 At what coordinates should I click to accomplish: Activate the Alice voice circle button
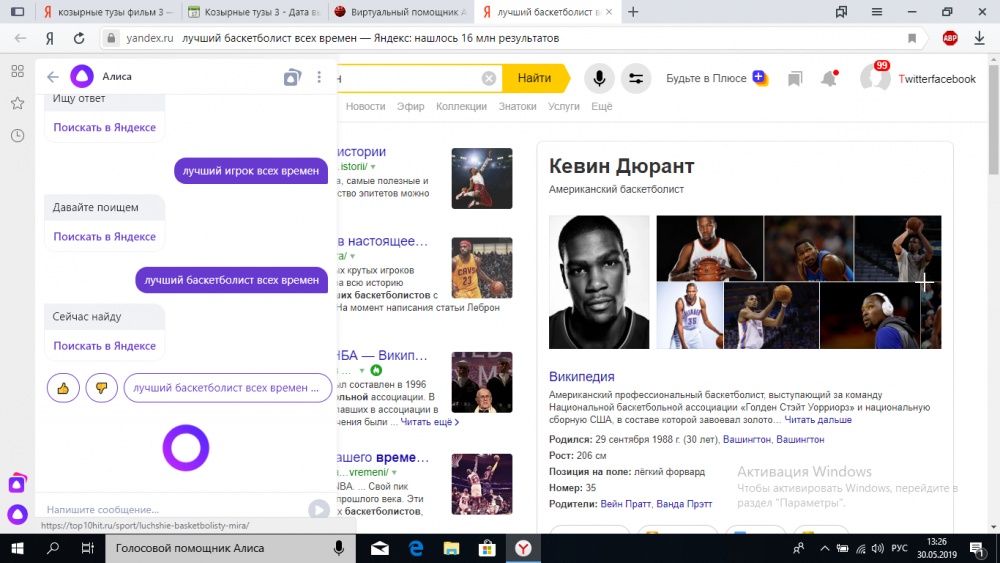coord(186,448)
